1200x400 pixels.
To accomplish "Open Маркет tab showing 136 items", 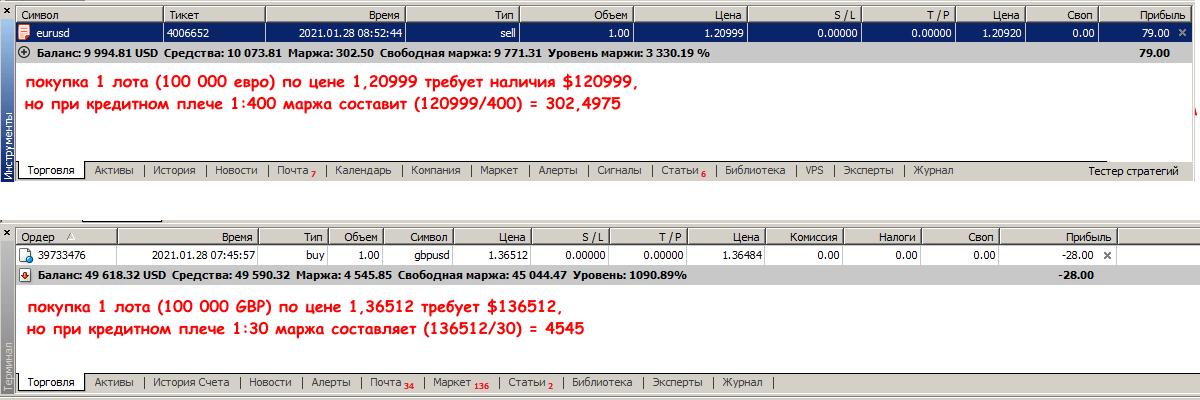I will [x=460, y=382].
